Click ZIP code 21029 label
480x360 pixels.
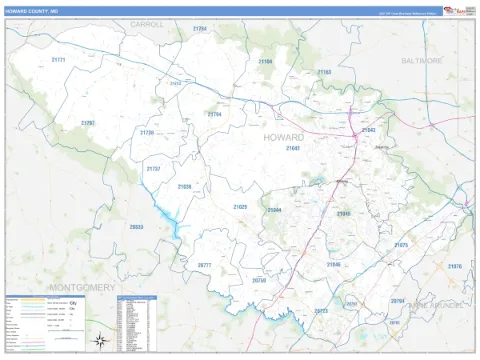pos(240,207)
